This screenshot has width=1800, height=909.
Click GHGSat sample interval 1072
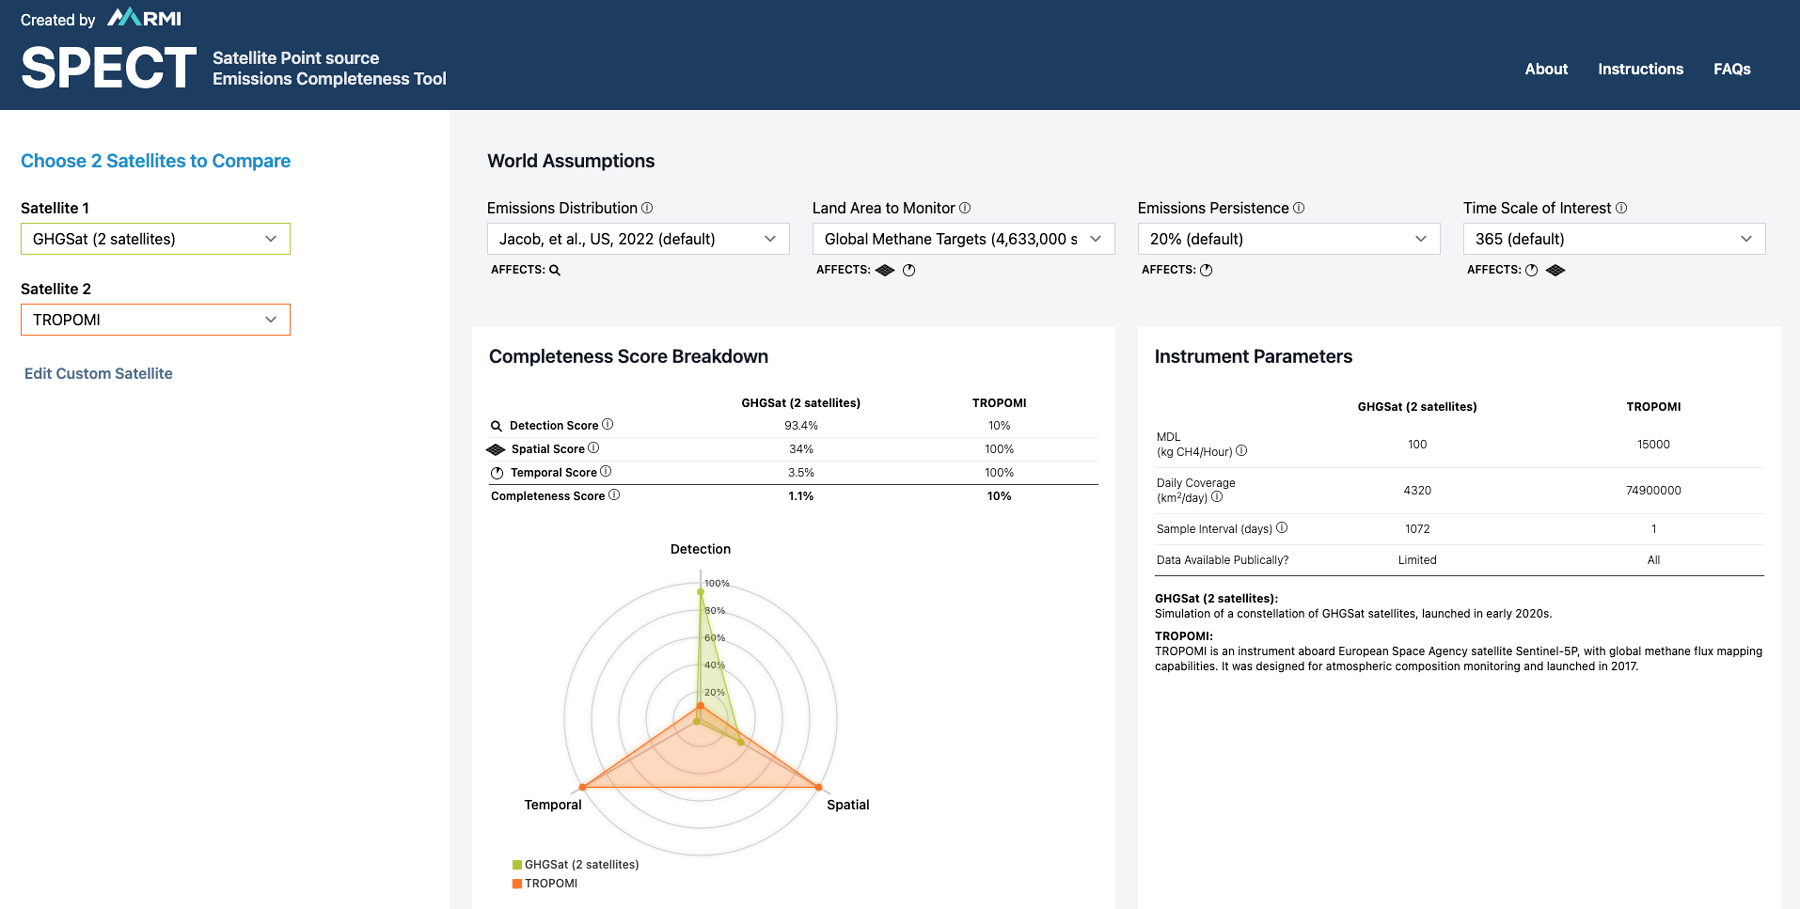[1417, 529]
